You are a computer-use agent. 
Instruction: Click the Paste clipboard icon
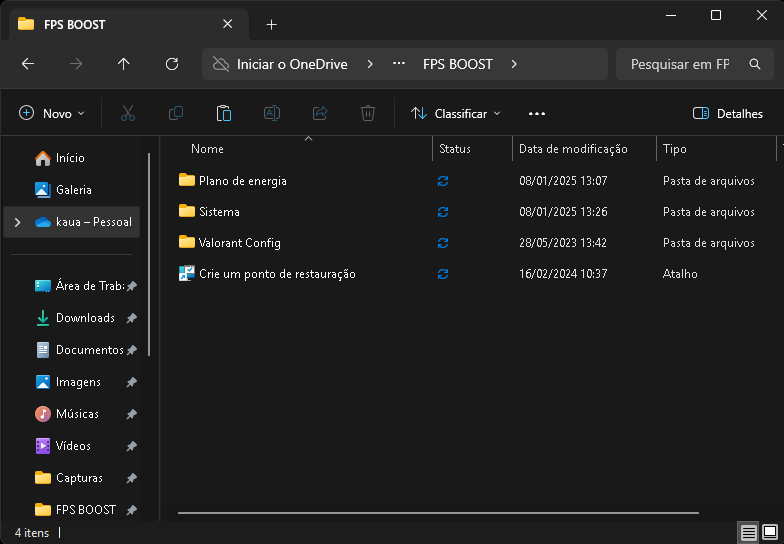point(224,114)
